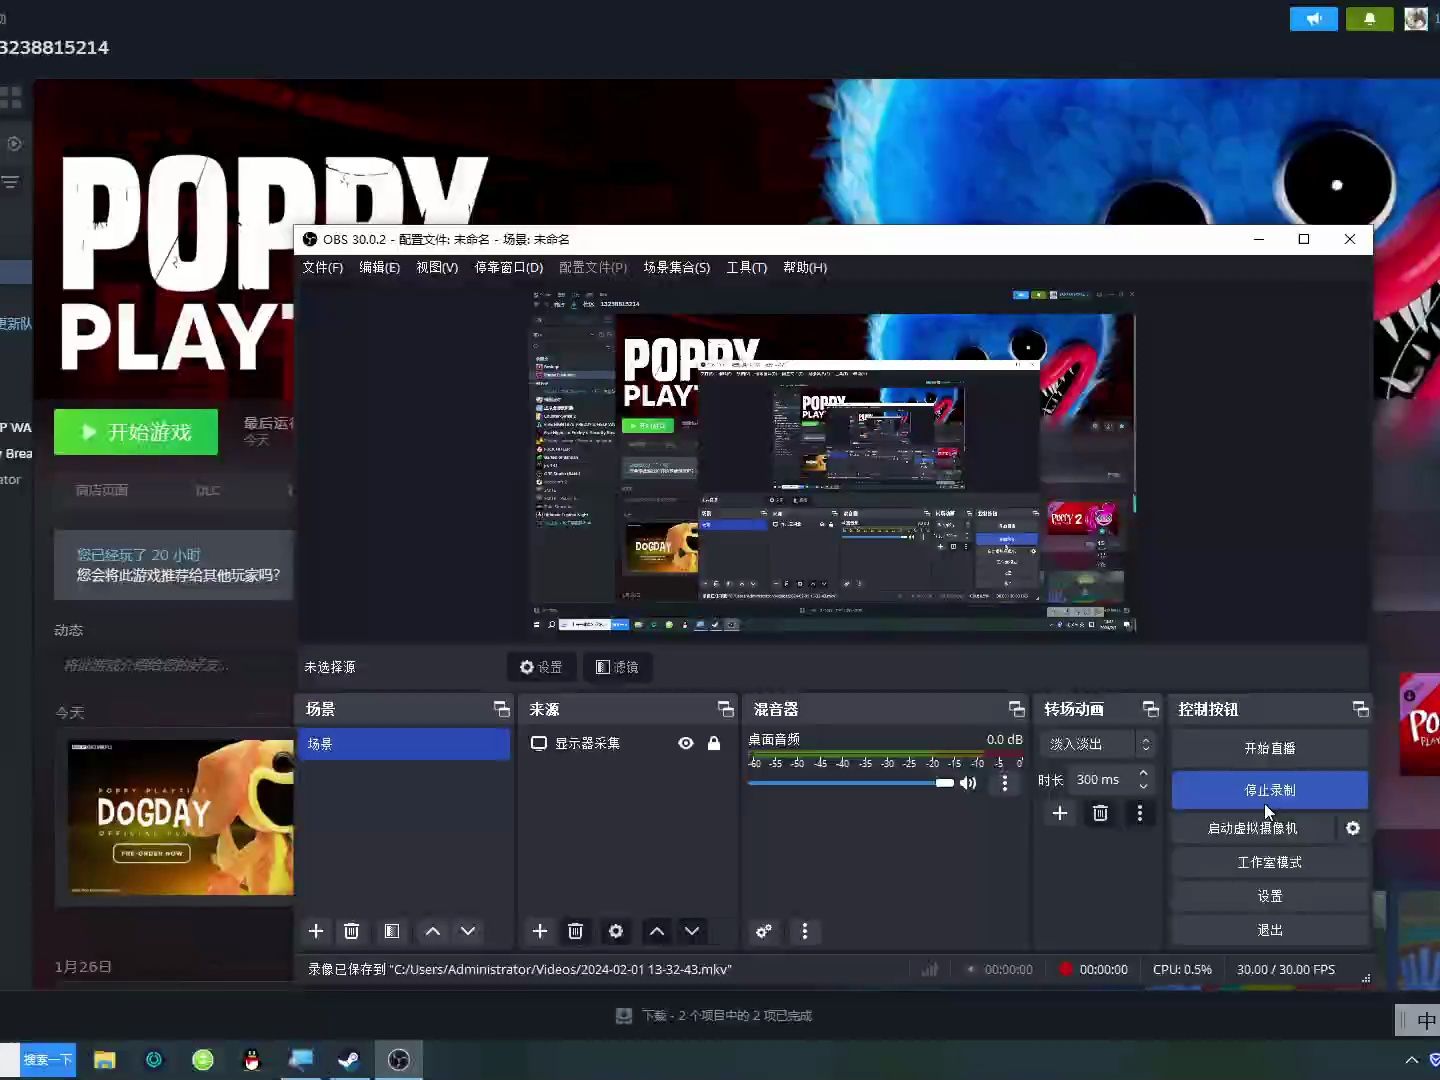Click 停止录制 button

pos(1270,790)
